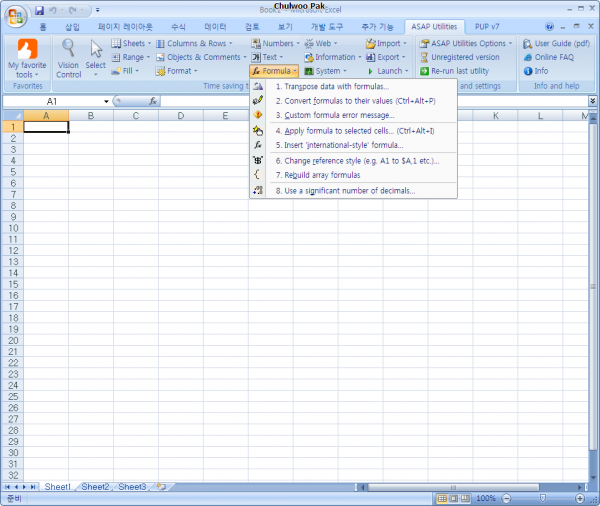This screenshot has width=600, height=506.
Task: Expand the Name Box dropdown arrow
Action: [106, 101]
